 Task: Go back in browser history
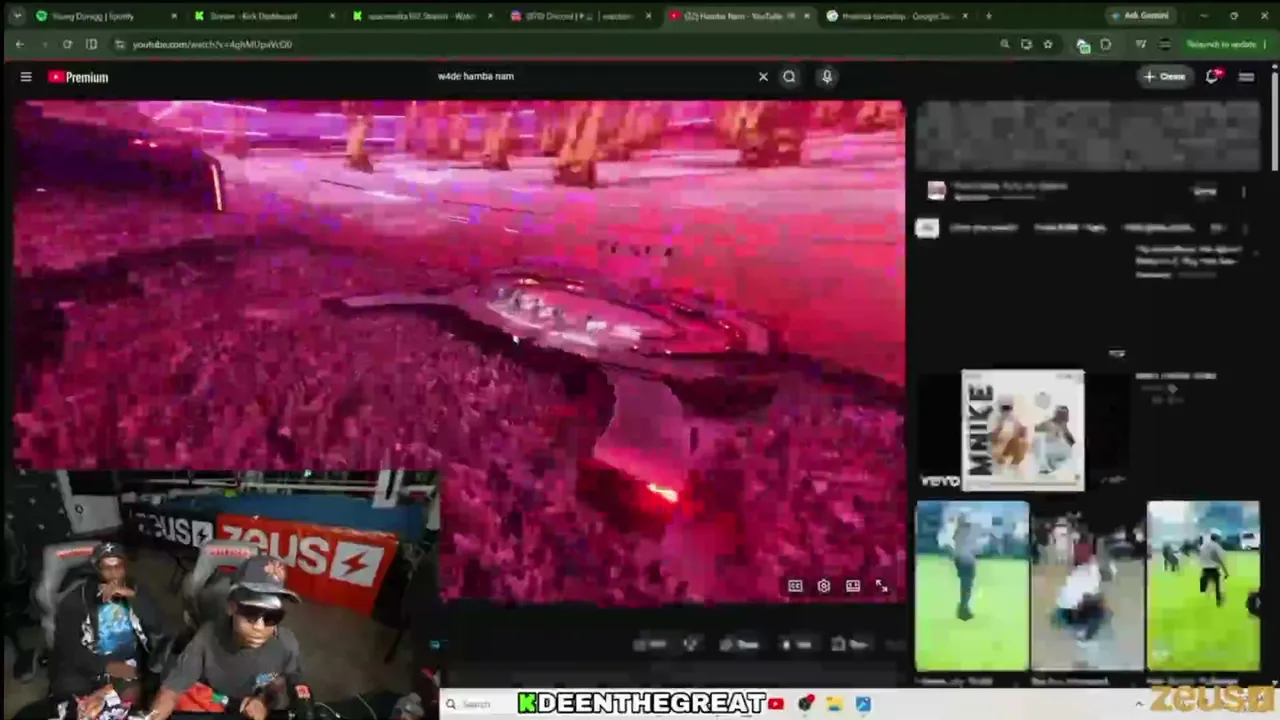[20, 44]
